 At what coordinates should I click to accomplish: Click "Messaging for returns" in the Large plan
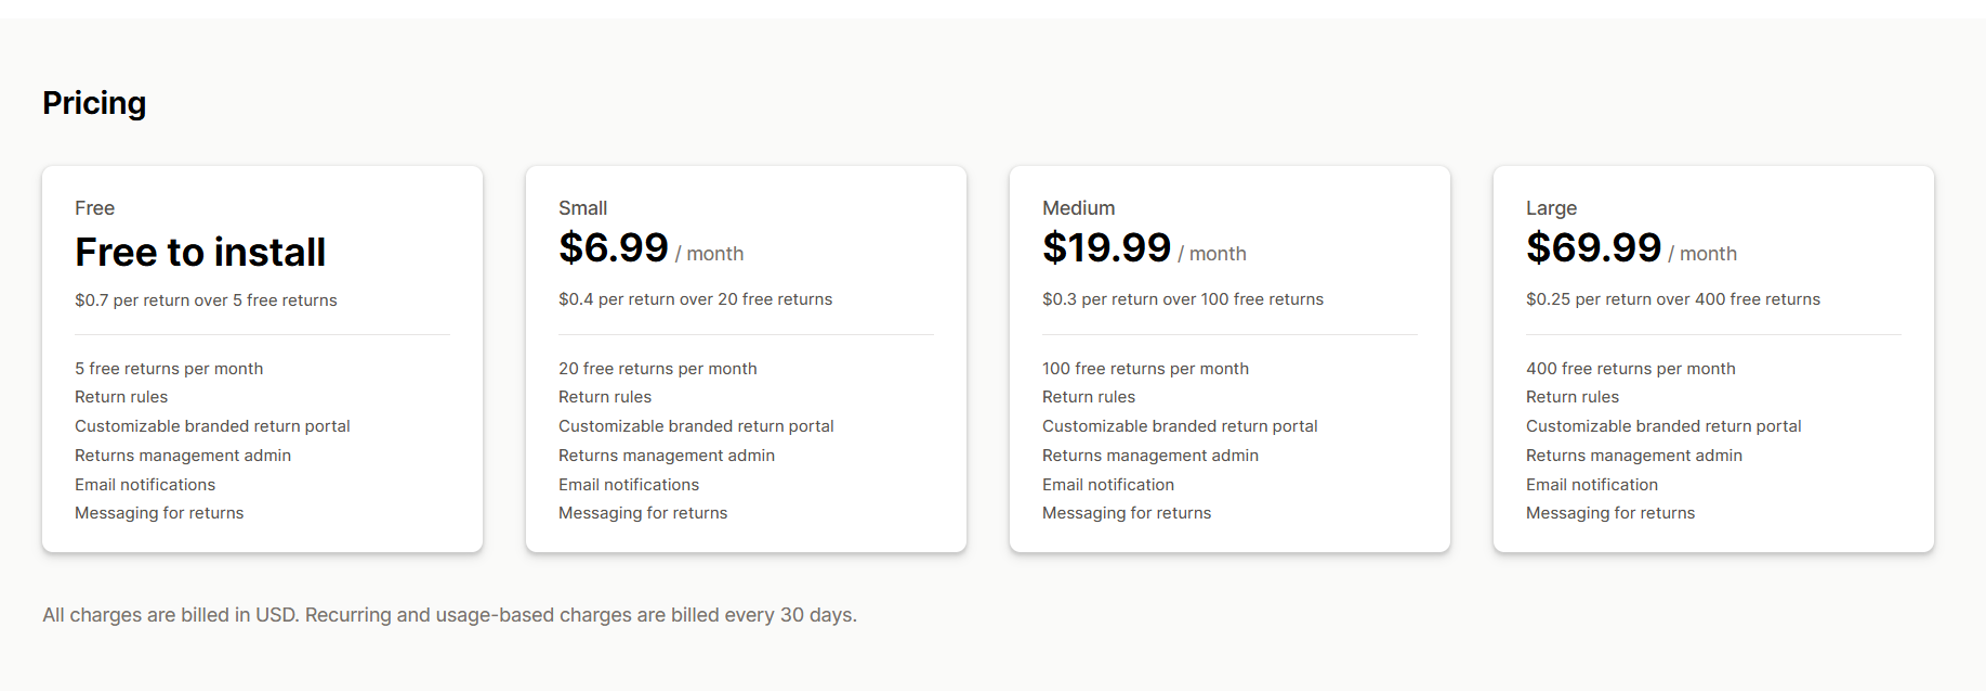click(x=1610, y=513)
